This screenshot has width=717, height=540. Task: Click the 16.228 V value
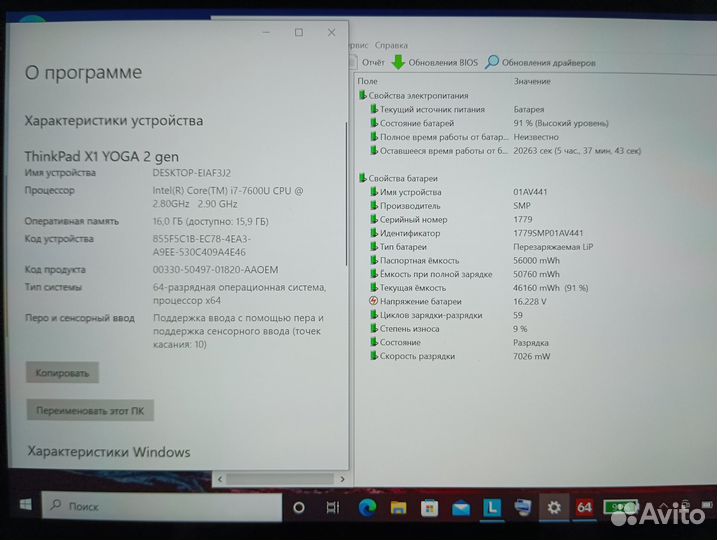(x=530, y=301)
